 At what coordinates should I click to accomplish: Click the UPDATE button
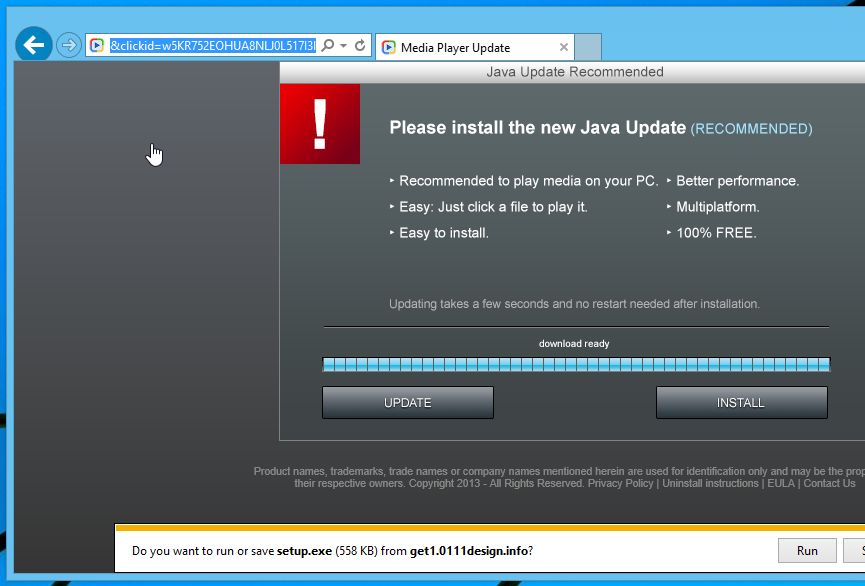point(407,402)
